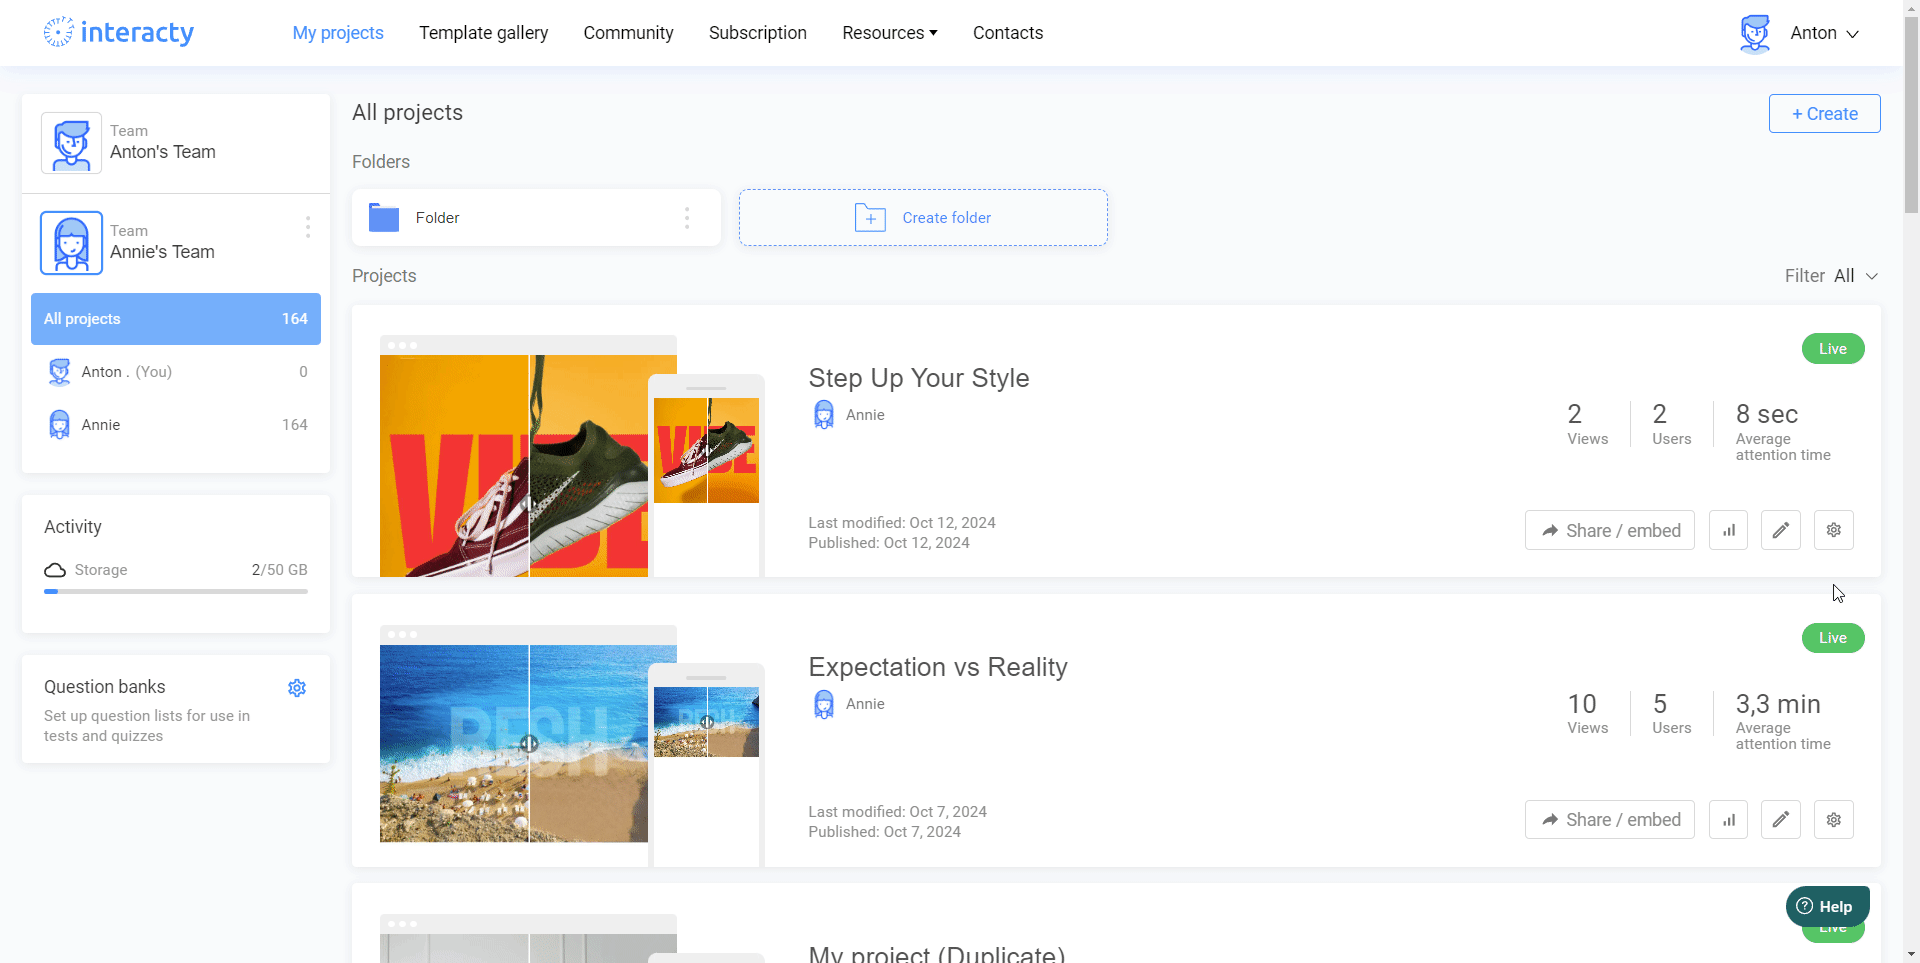
Task: Open Step Up Your Style mobile preview
Action: click(706, 476)
